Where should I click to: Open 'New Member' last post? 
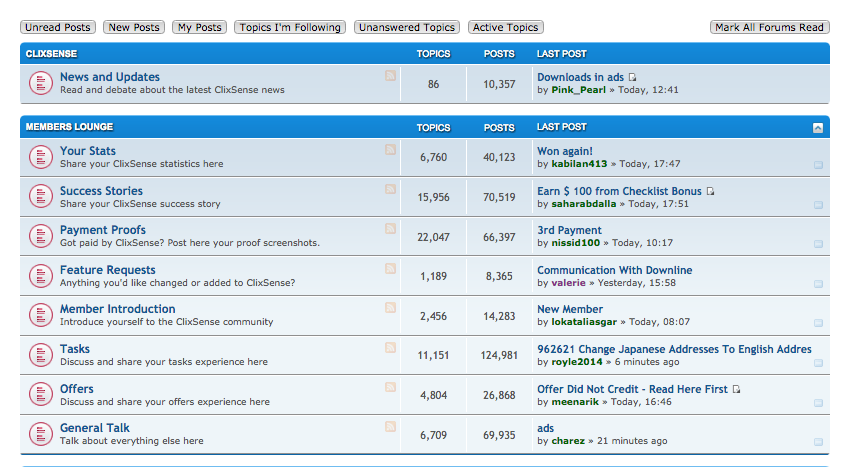tap(570, 309)
